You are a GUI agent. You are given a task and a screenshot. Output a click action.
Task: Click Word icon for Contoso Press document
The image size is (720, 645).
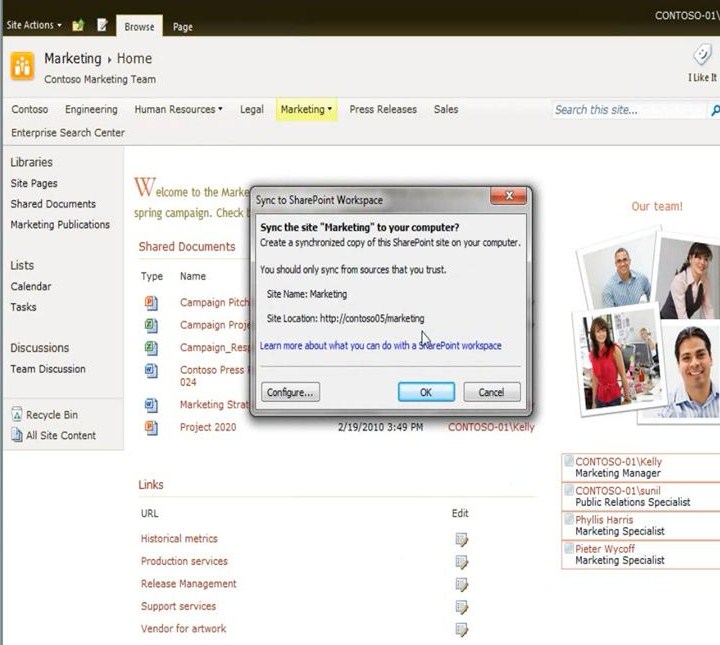click(x=151, y=370)
